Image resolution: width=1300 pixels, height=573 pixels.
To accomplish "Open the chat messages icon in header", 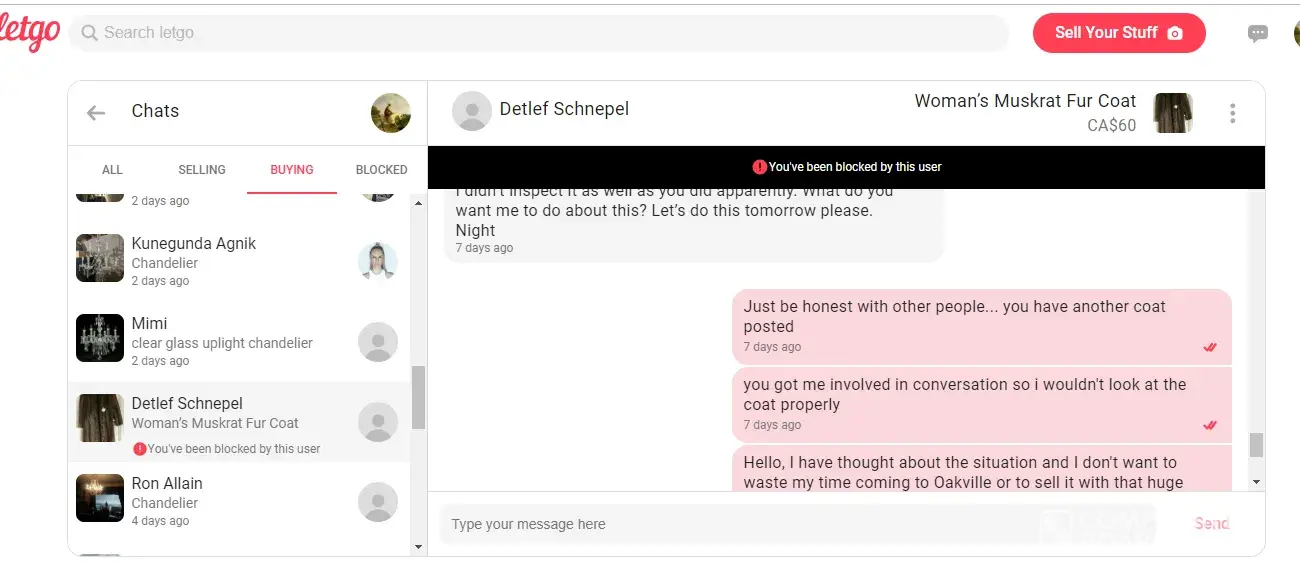I will [x=1257, y=33].
